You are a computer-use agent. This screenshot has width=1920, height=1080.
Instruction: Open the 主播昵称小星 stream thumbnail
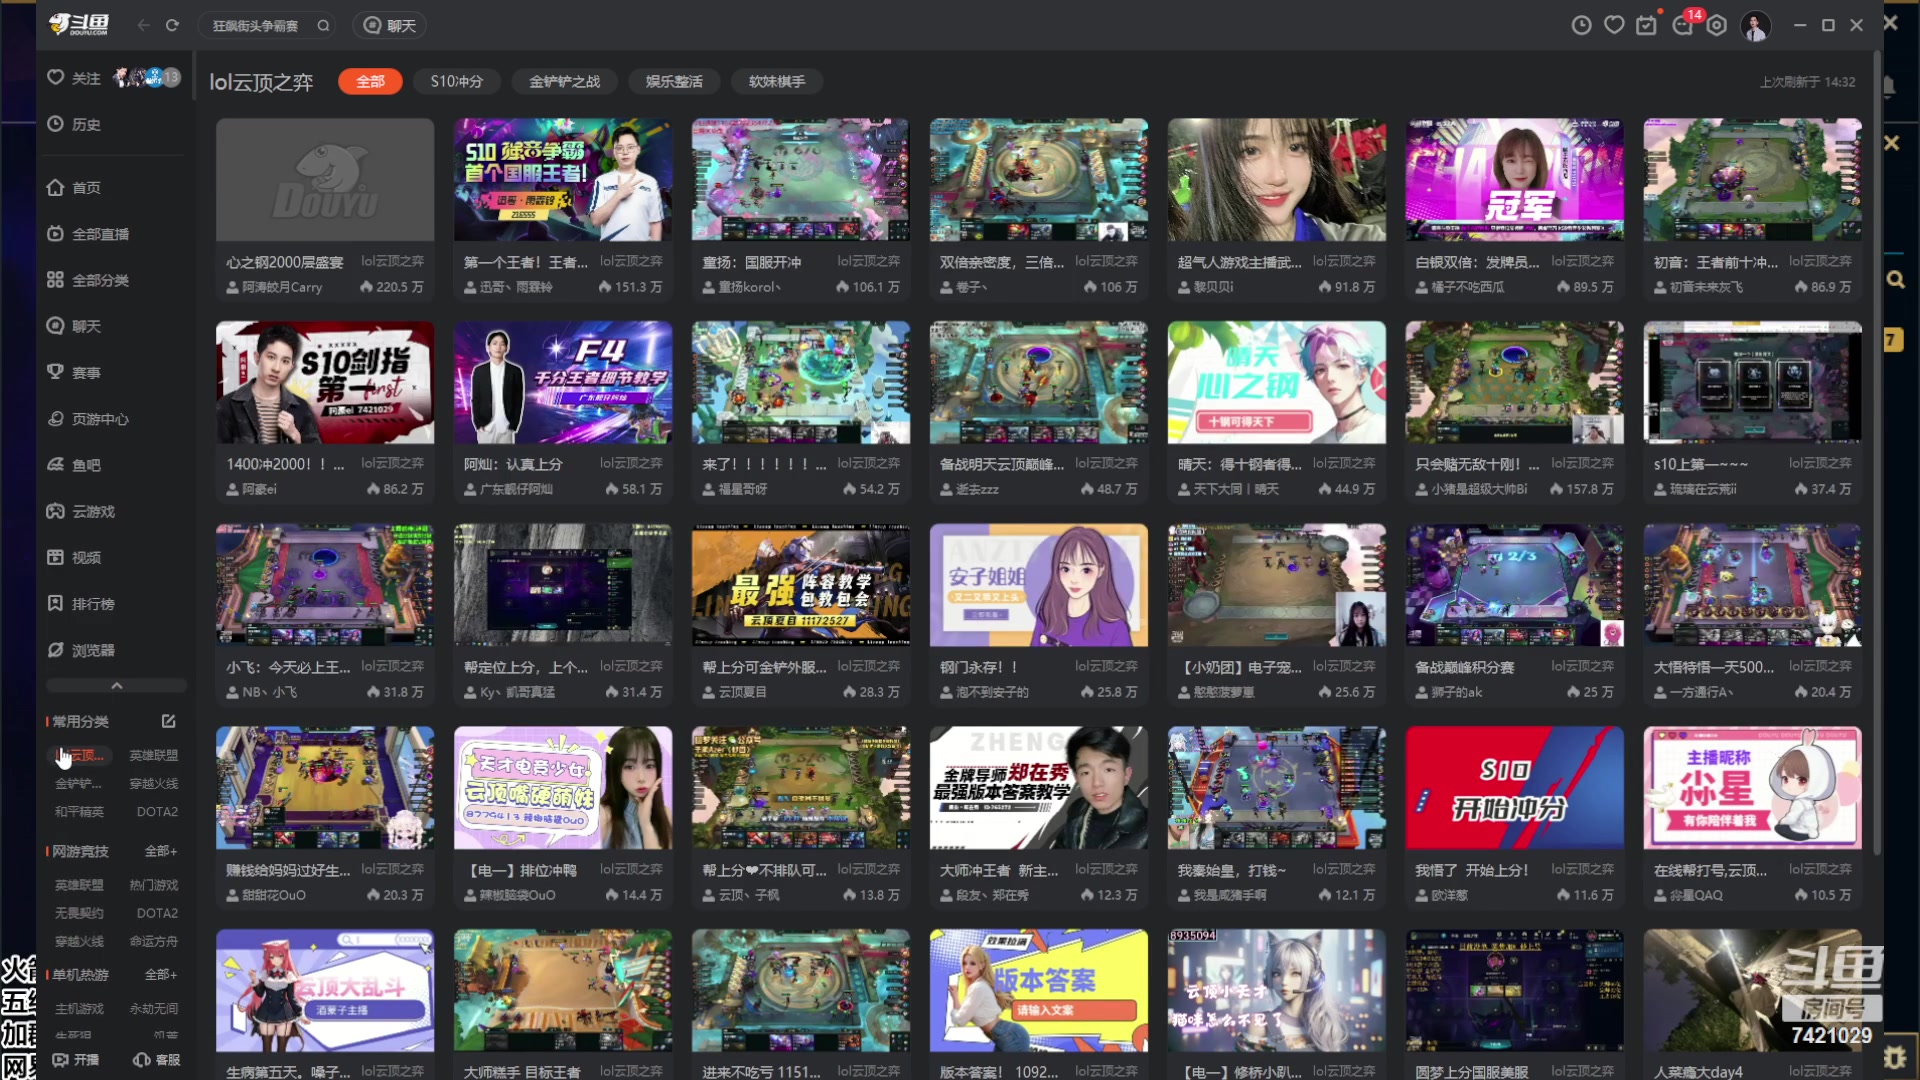point(1752,788)
